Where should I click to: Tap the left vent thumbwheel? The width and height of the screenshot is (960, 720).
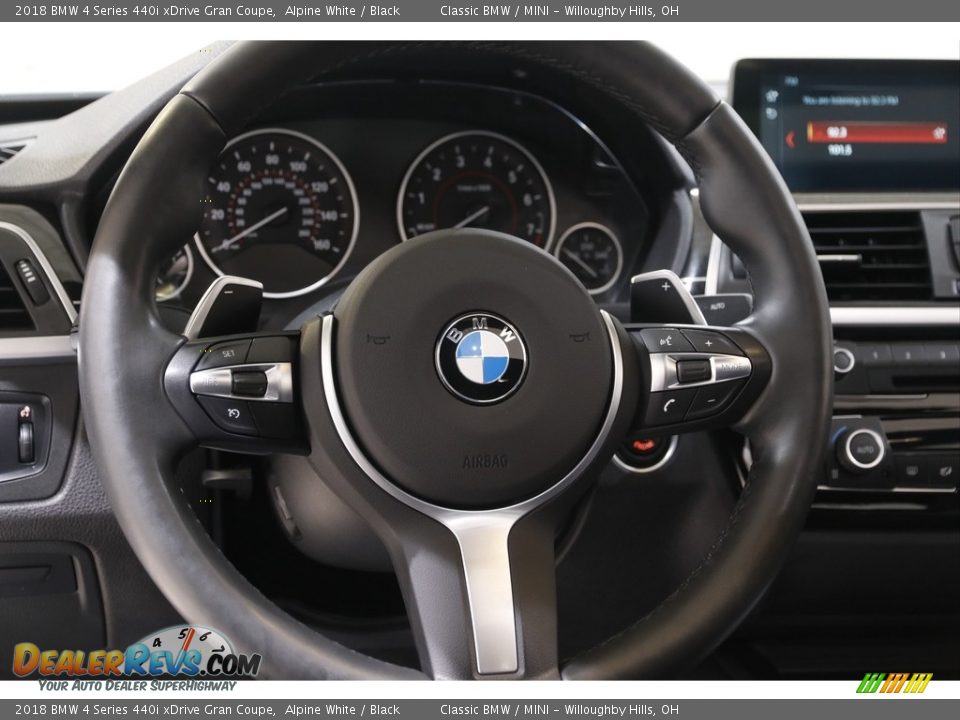click(30, 281)
